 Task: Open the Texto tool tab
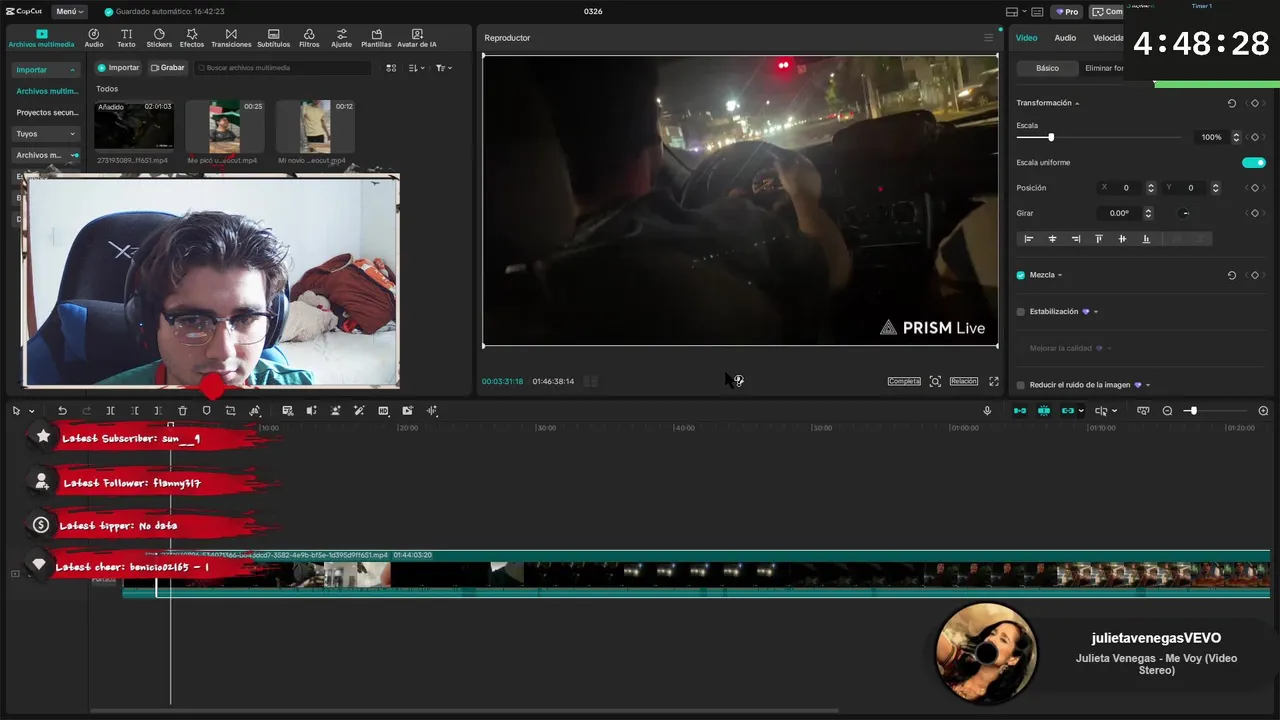[126, 38]
